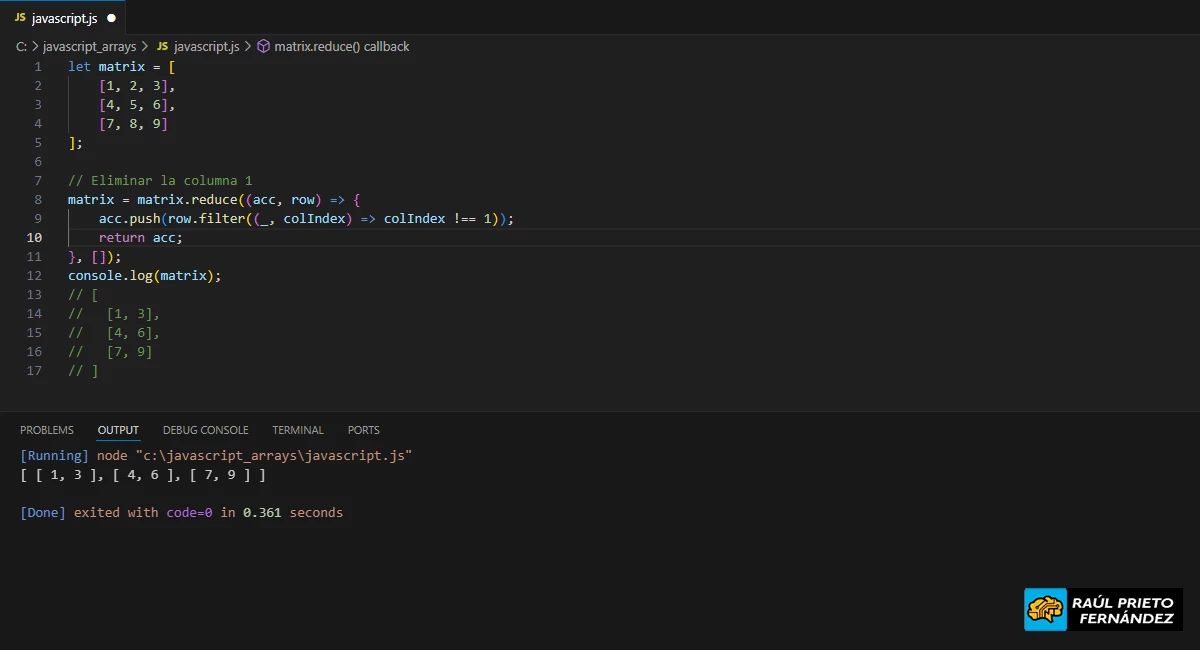The width and height of the screenshot is (1200, 650).
Task: Select the PROBLEMS panel tab
Action: tap(47, 429)
